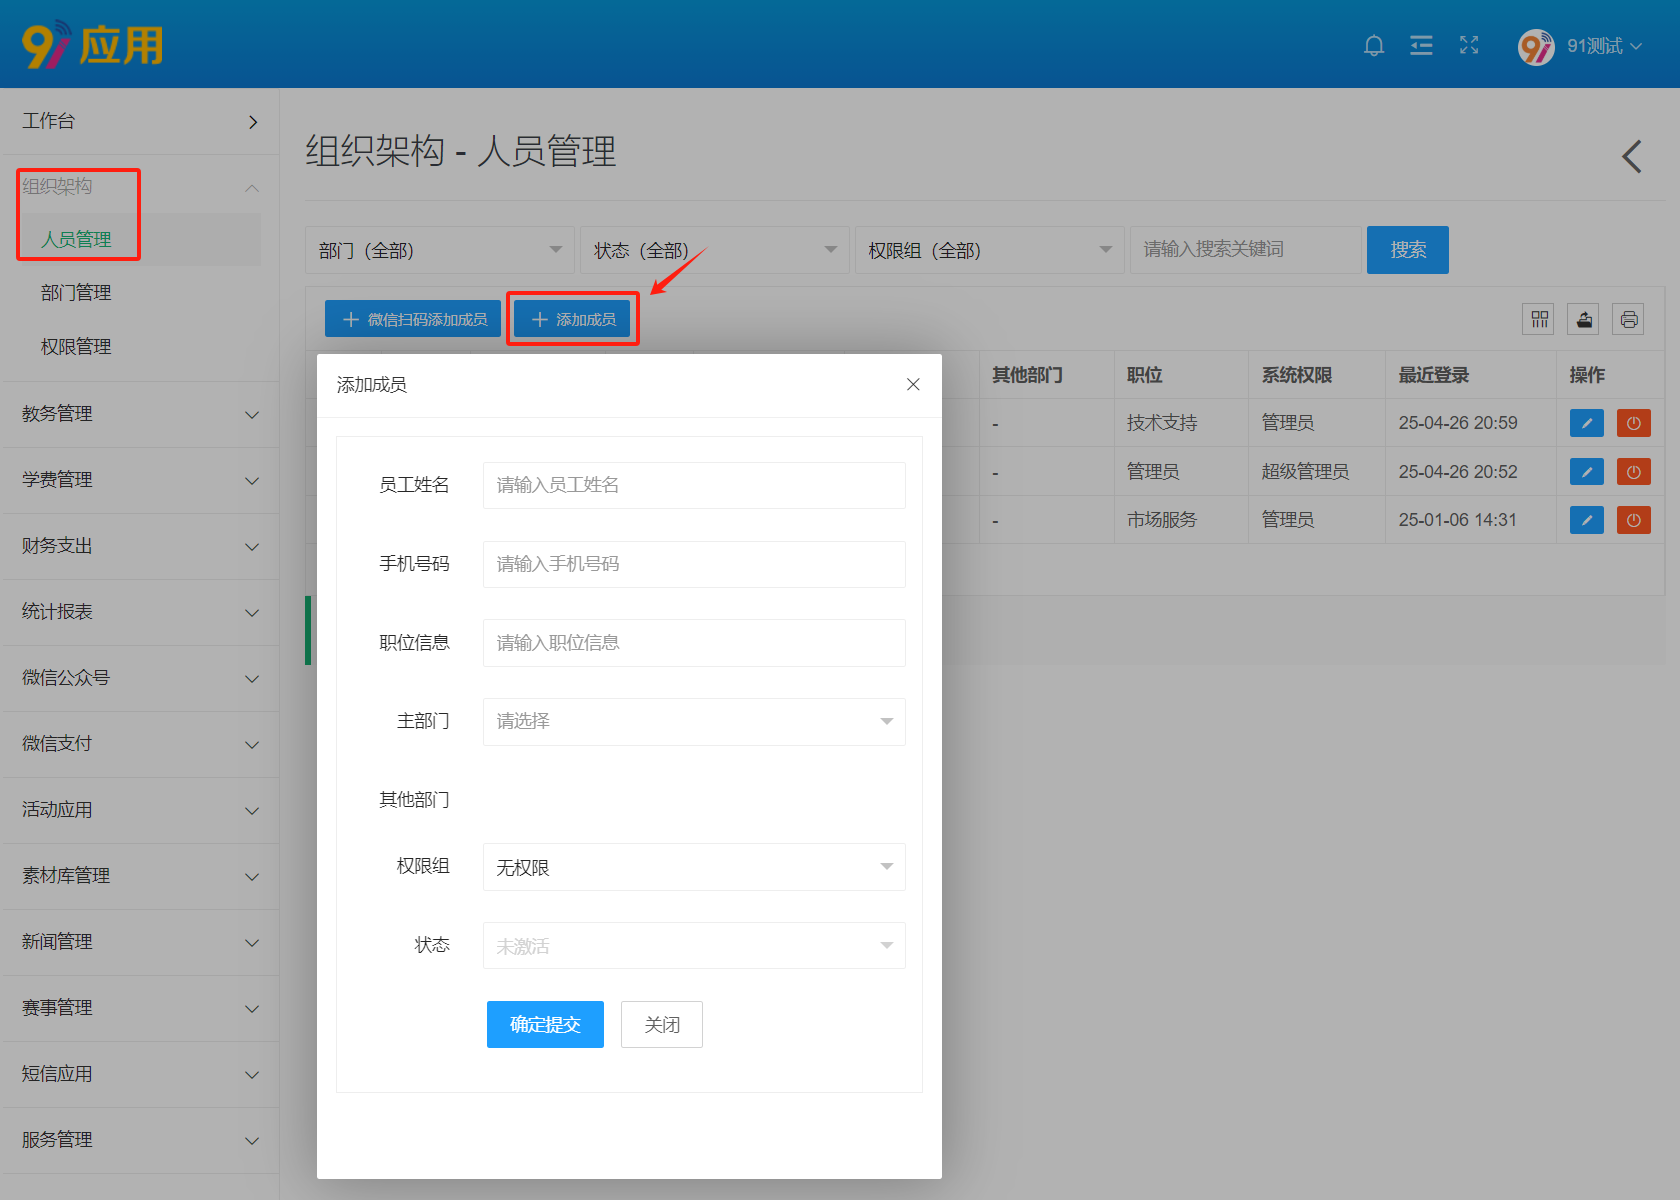1680x1200 pixels.
Task: Click the 确定提交 button
Action: point(545,1025)
